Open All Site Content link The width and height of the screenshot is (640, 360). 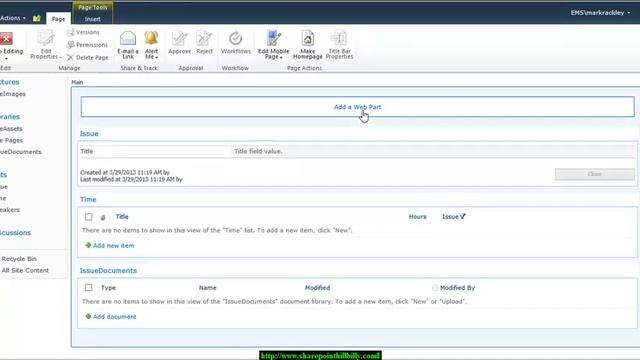point(25,270)
